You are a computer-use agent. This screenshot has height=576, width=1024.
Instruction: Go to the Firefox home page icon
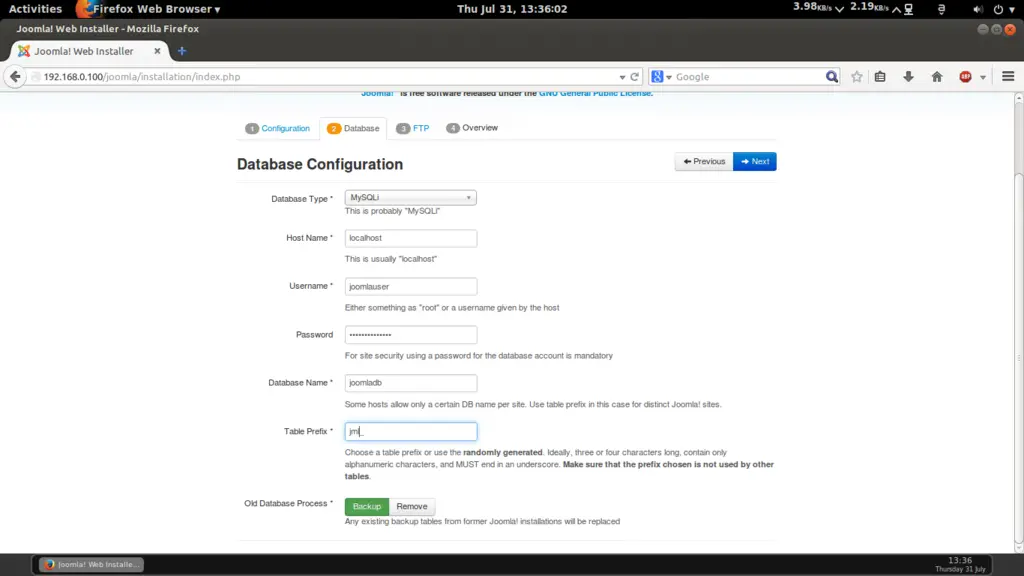coord(937,76)
